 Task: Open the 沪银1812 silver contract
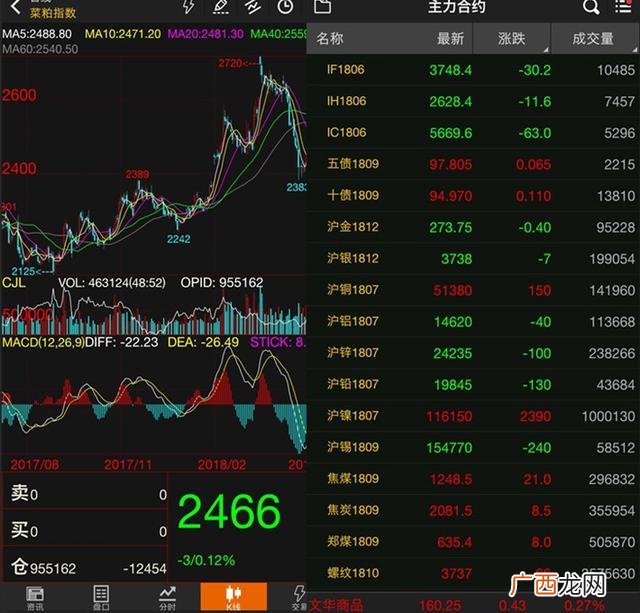coord(473,258)
